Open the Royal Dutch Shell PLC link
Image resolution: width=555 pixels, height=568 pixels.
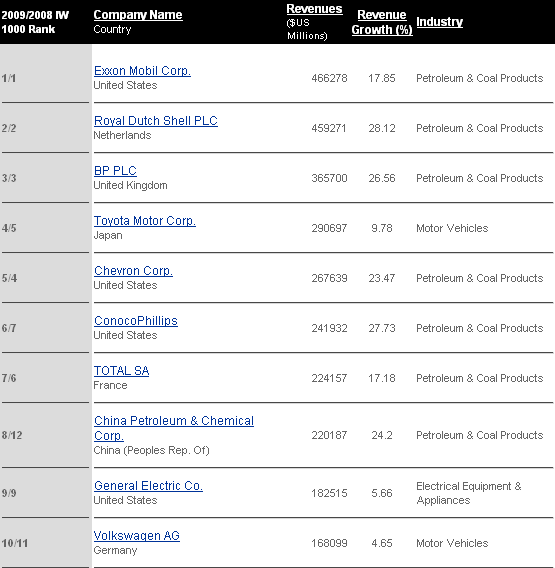point(156,121)
